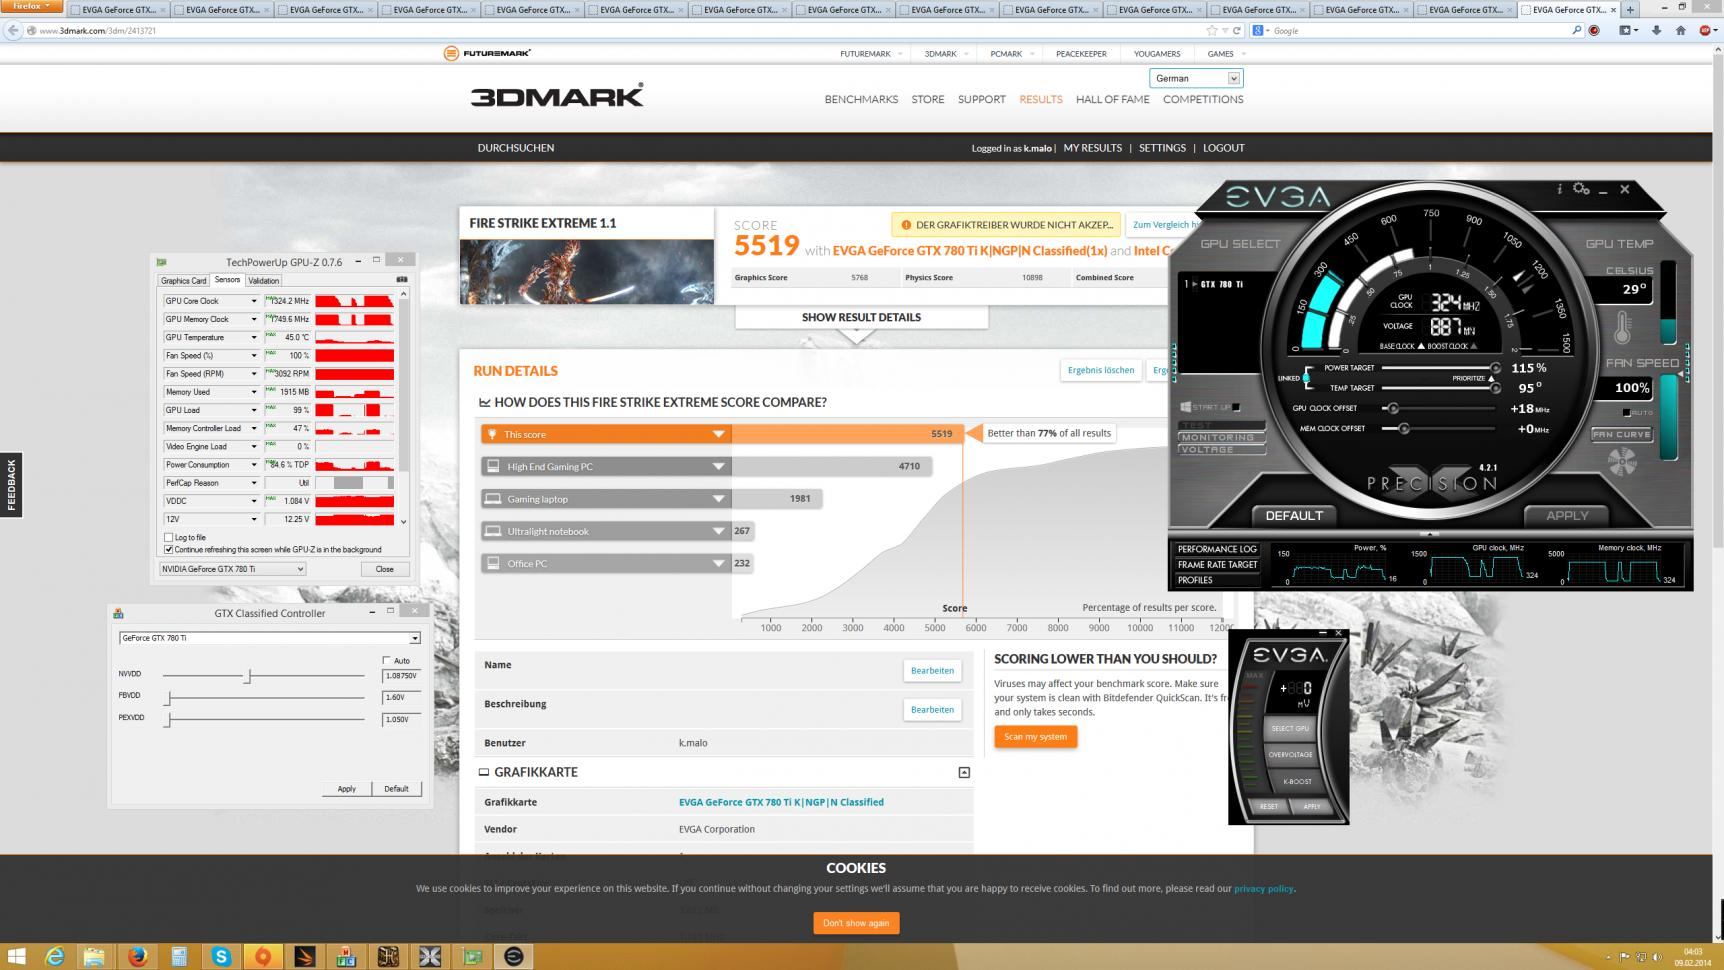The image size is (1724, 970).
Task: Click the thermometer icon in EVGA Precision
Action: 1622,327
